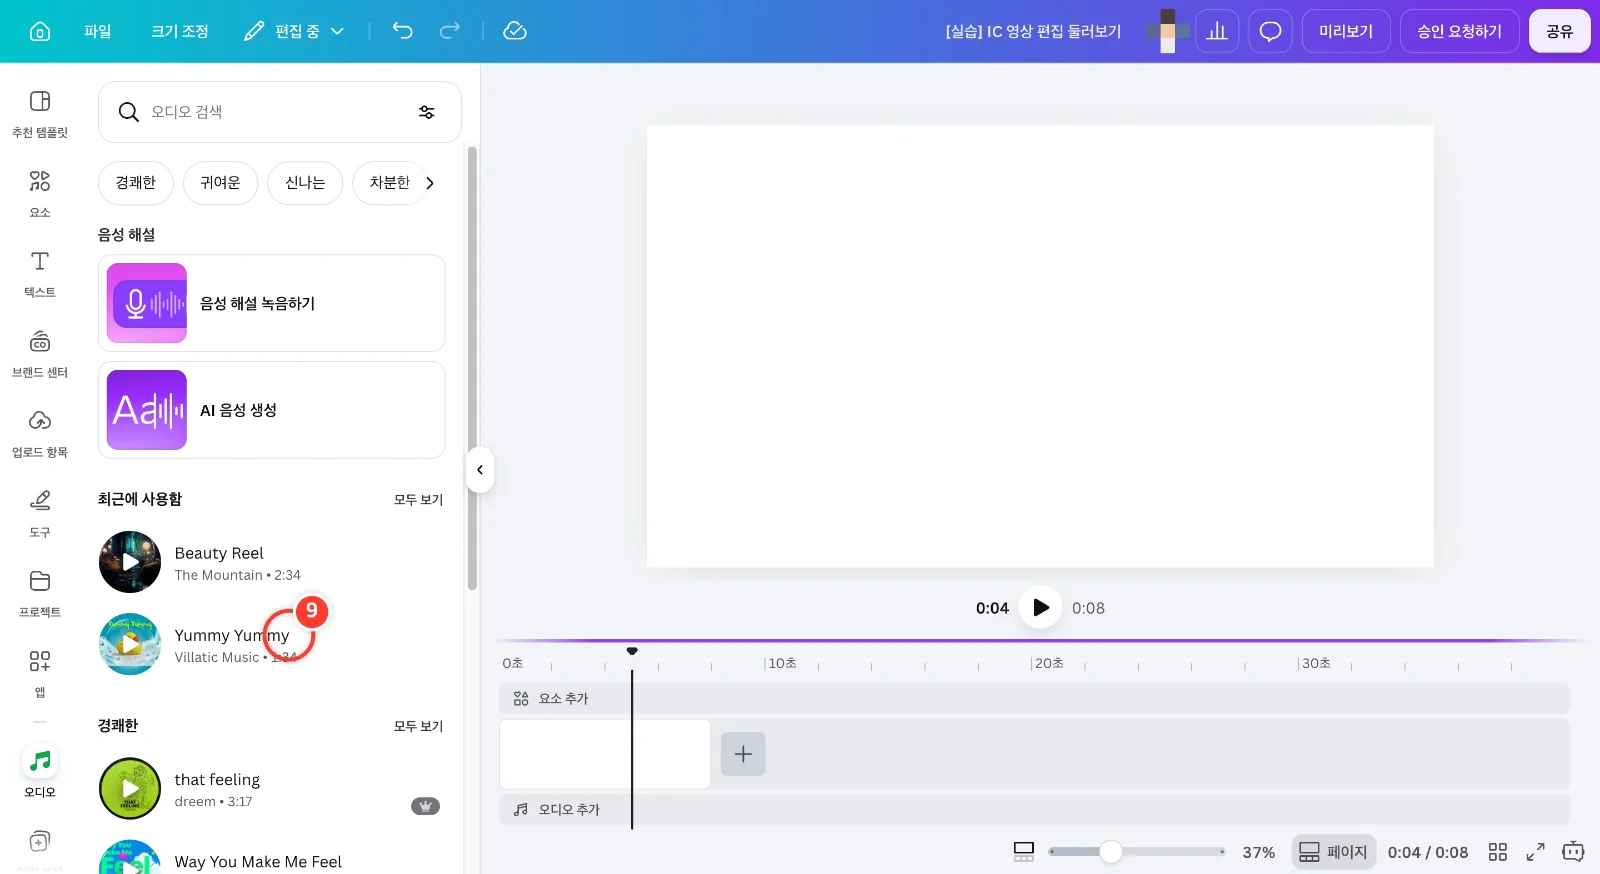The width and height of the screenshot is (1600, 874).
Task: Go to Canva home icon
Action: [40, 31]
